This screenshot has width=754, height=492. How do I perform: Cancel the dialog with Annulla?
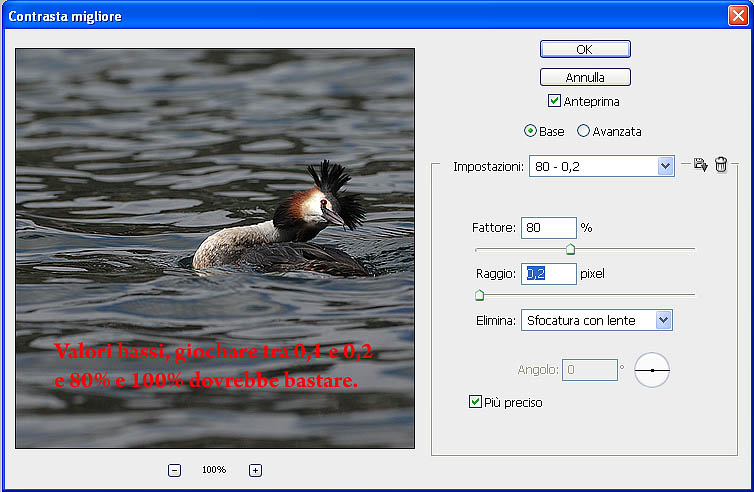585,77
